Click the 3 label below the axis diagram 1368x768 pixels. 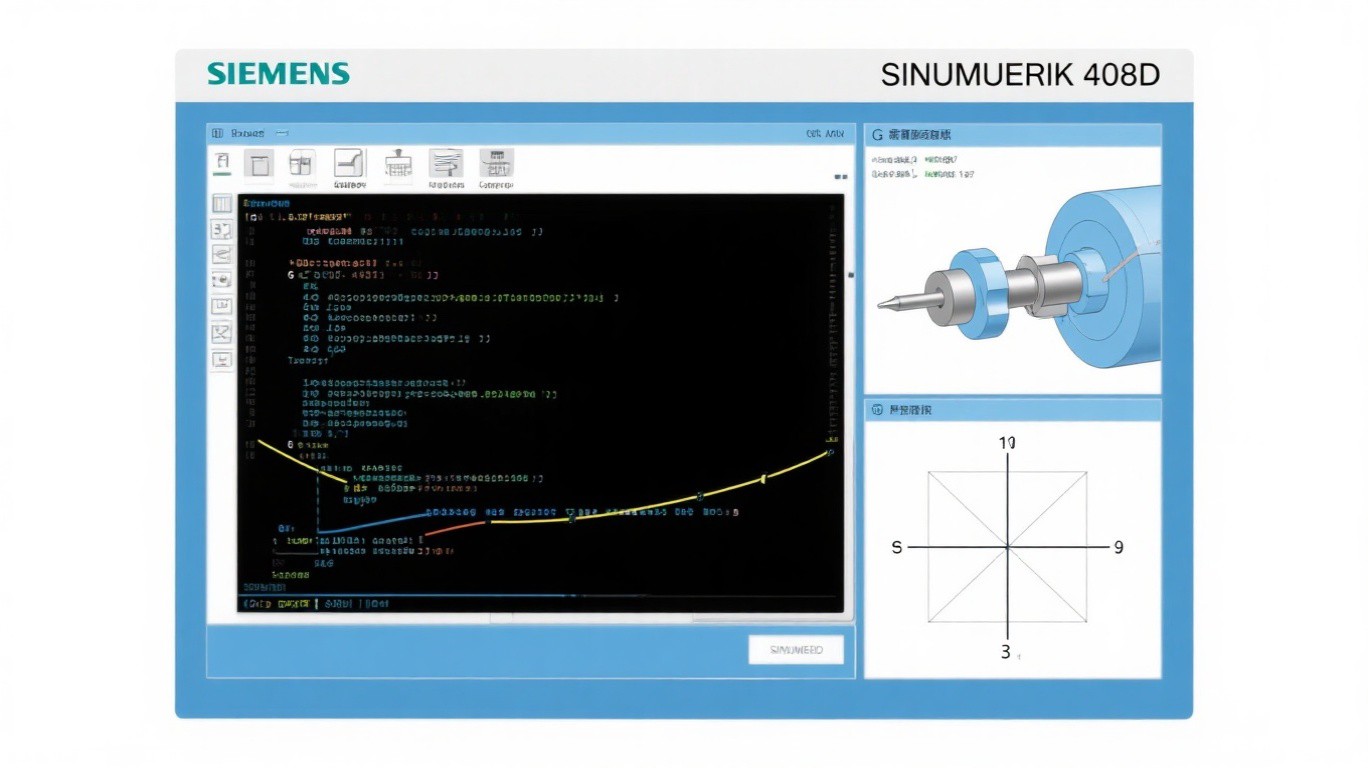(1005, 652)
